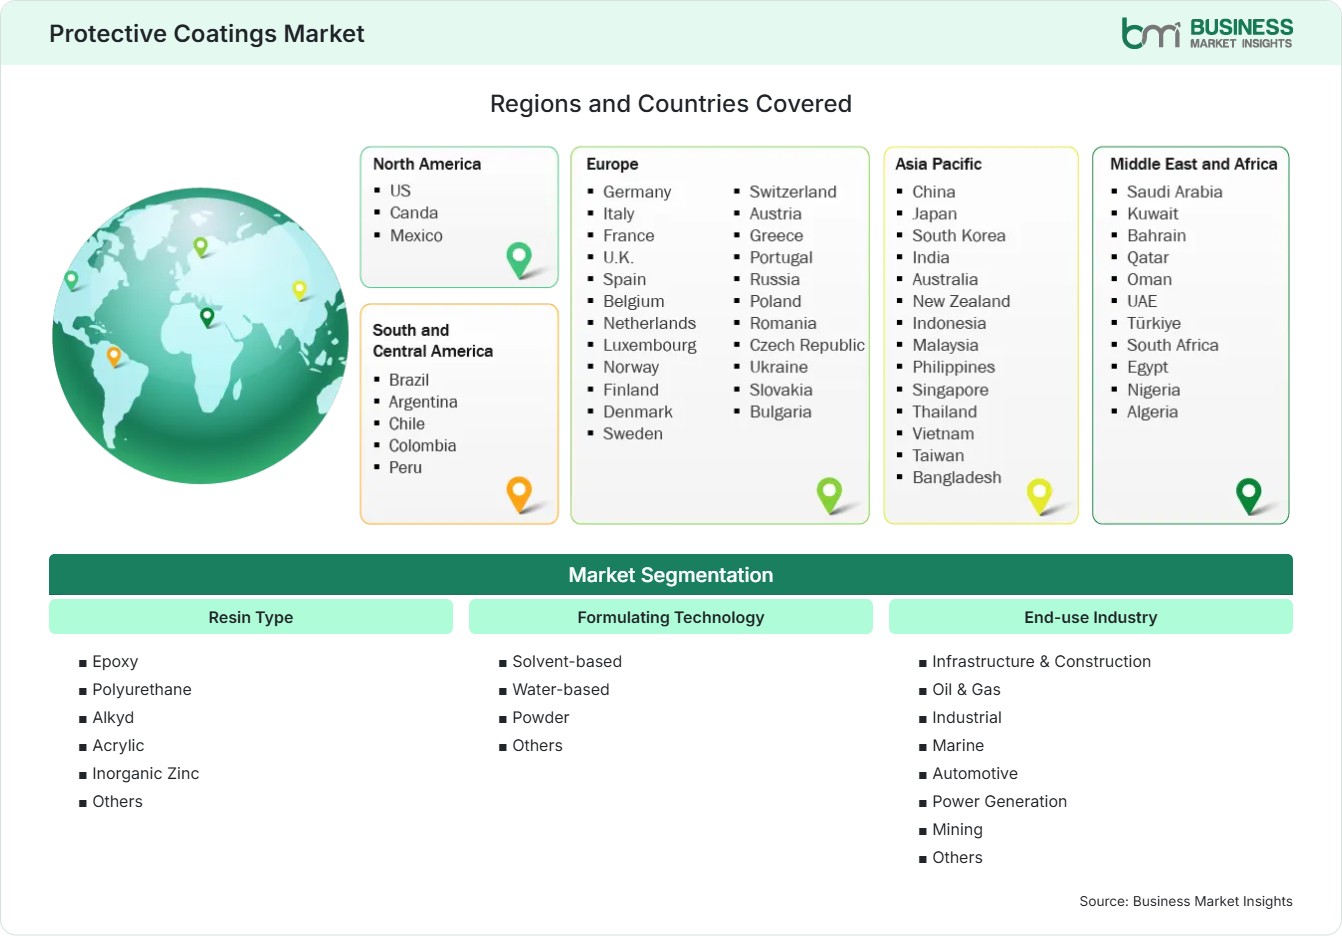This screenshot has width=1342, height=936.
Task: Click the yellow pin in Asia Pacific card
Action: click(1039, 495)
